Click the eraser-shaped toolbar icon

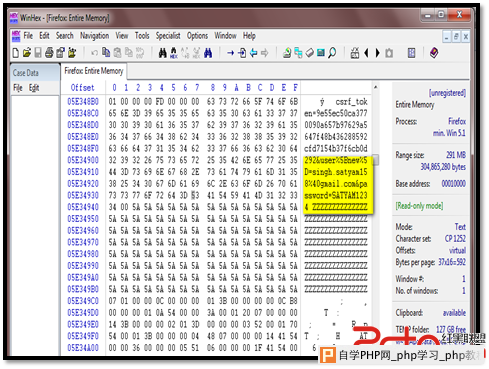pos(310,53)
